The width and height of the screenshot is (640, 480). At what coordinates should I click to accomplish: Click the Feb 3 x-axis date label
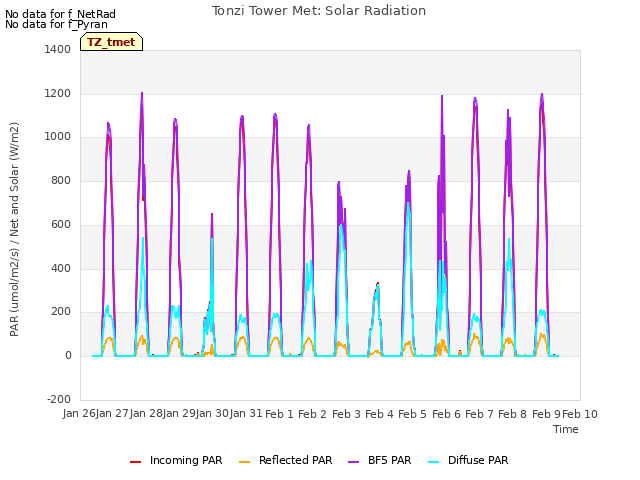tap(346, 414)
